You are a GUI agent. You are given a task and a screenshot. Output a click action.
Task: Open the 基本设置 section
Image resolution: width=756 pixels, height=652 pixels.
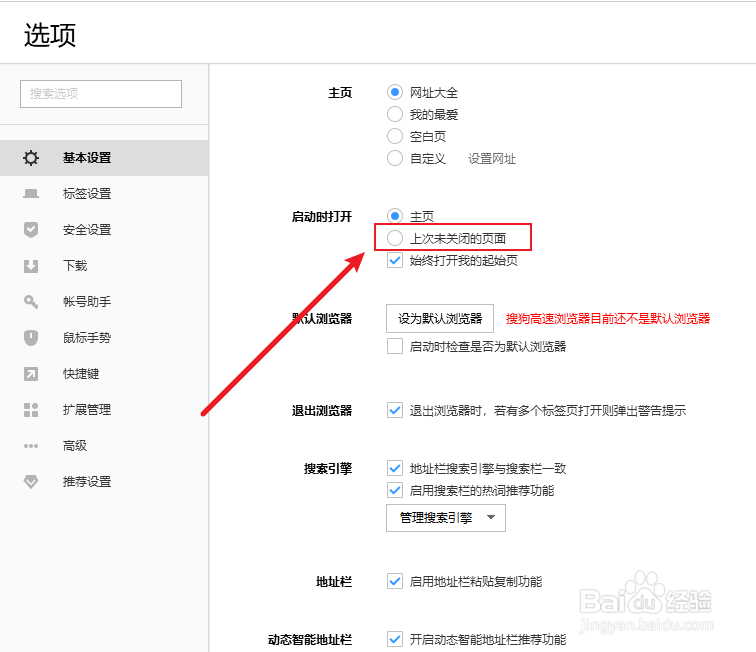(104, 158)
